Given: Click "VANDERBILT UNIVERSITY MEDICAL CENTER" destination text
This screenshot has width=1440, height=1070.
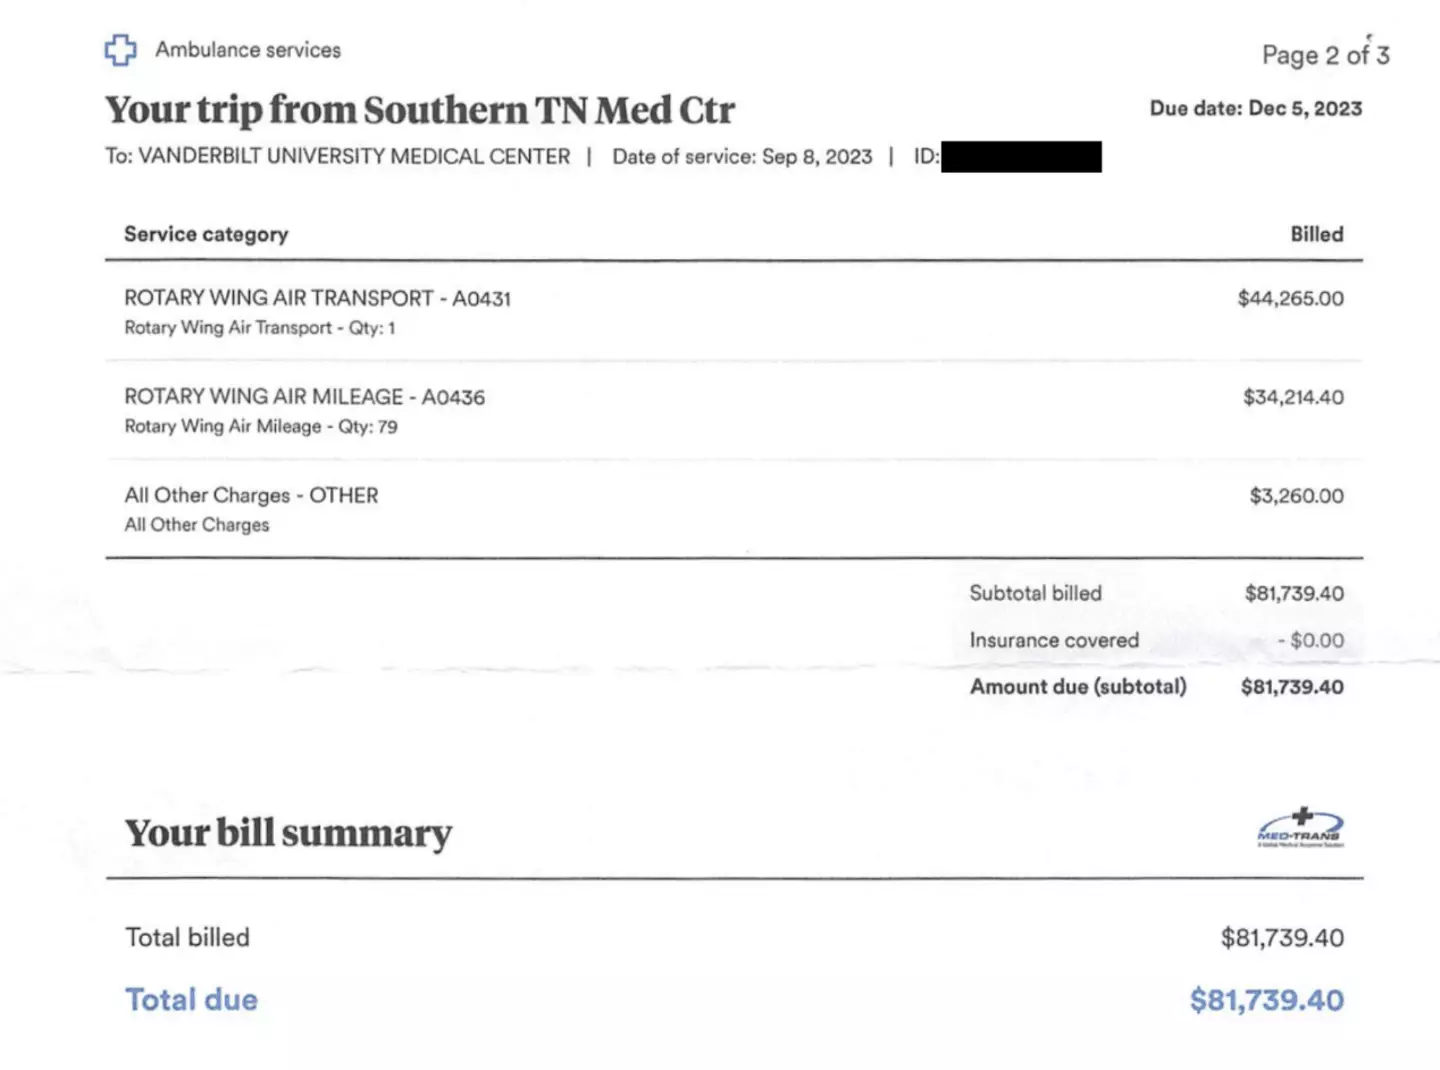Looking at the screenshot, I should [354, 157].
